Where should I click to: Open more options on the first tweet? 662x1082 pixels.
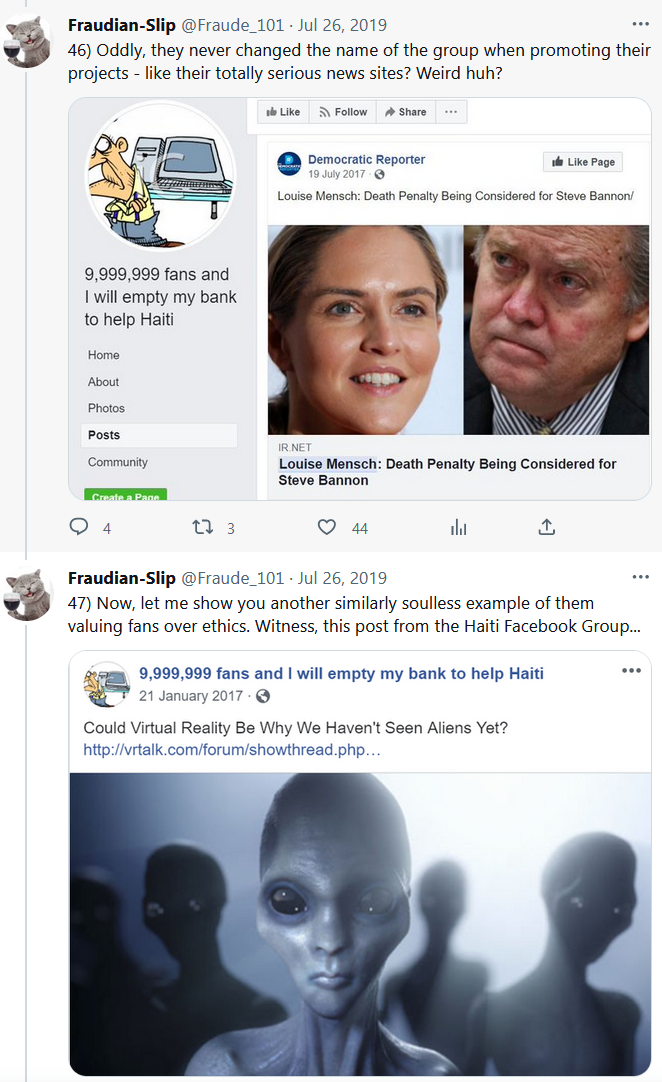[x=640, y=24]
